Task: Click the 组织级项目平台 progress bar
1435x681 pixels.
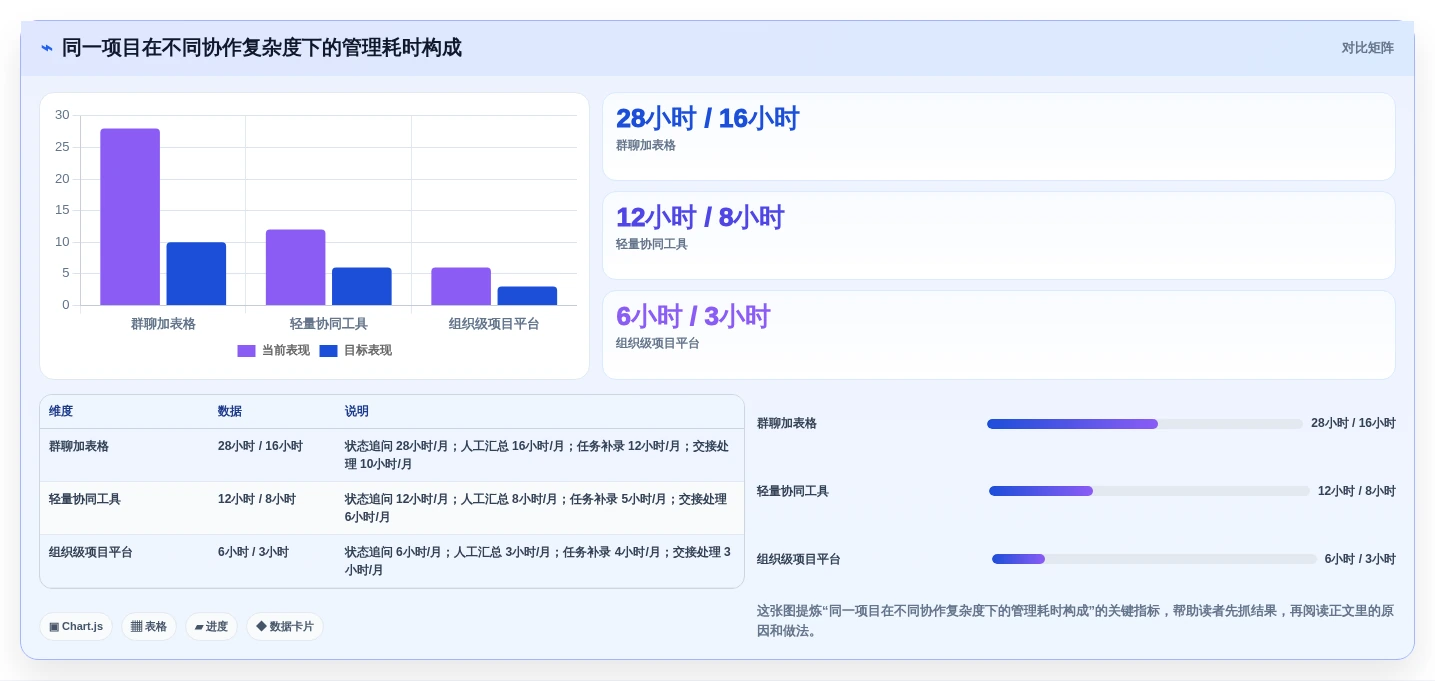Action: coord(1154,559)
